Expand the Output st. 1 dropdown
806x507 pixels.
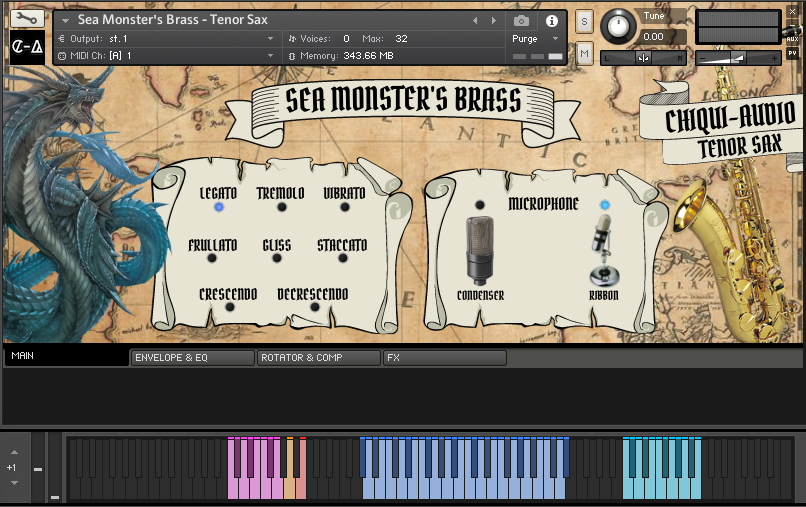click(270, 38)
